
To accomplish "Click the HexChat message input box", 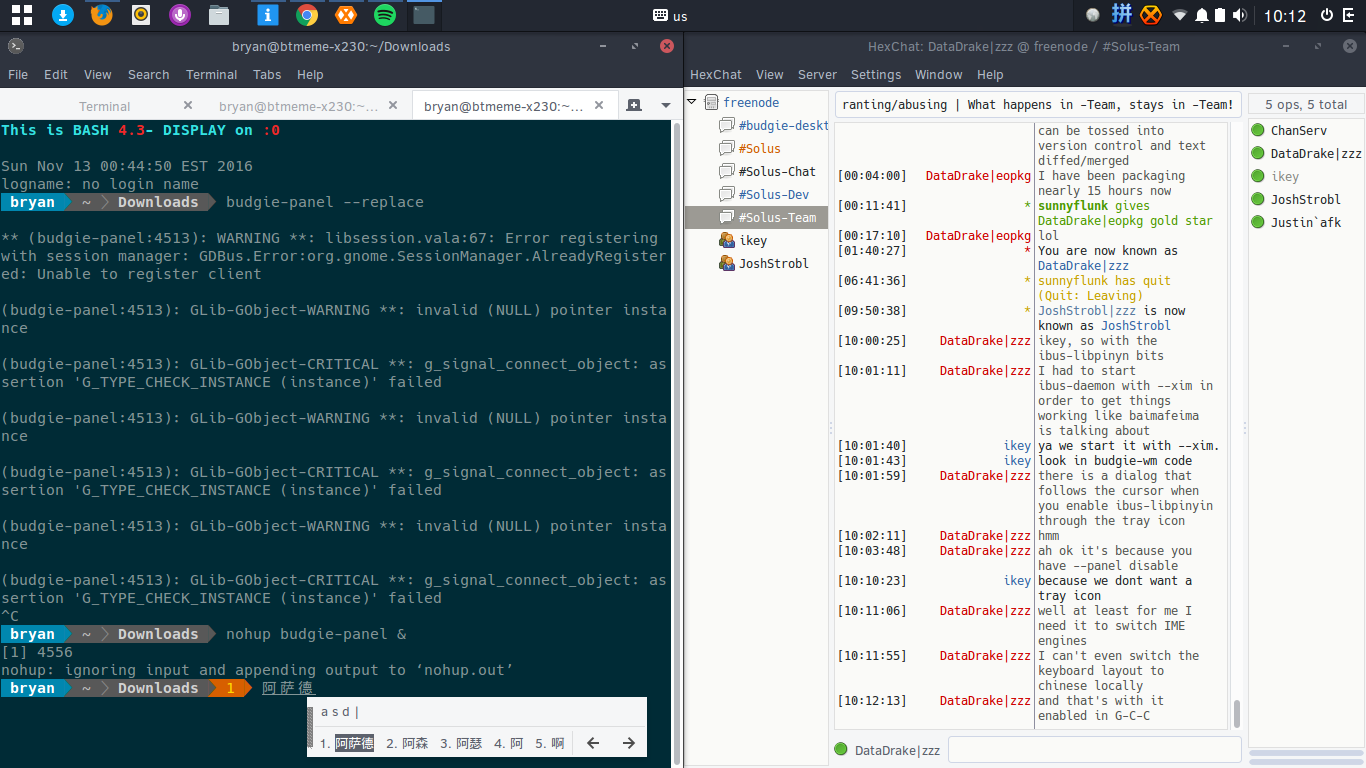I will pos(1094,750).
